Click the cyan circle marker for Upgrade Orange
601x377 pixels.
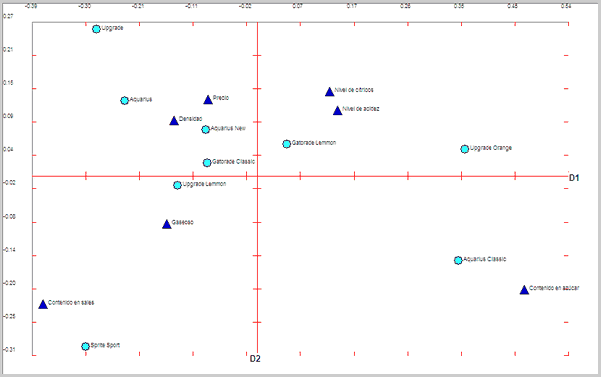465,149
